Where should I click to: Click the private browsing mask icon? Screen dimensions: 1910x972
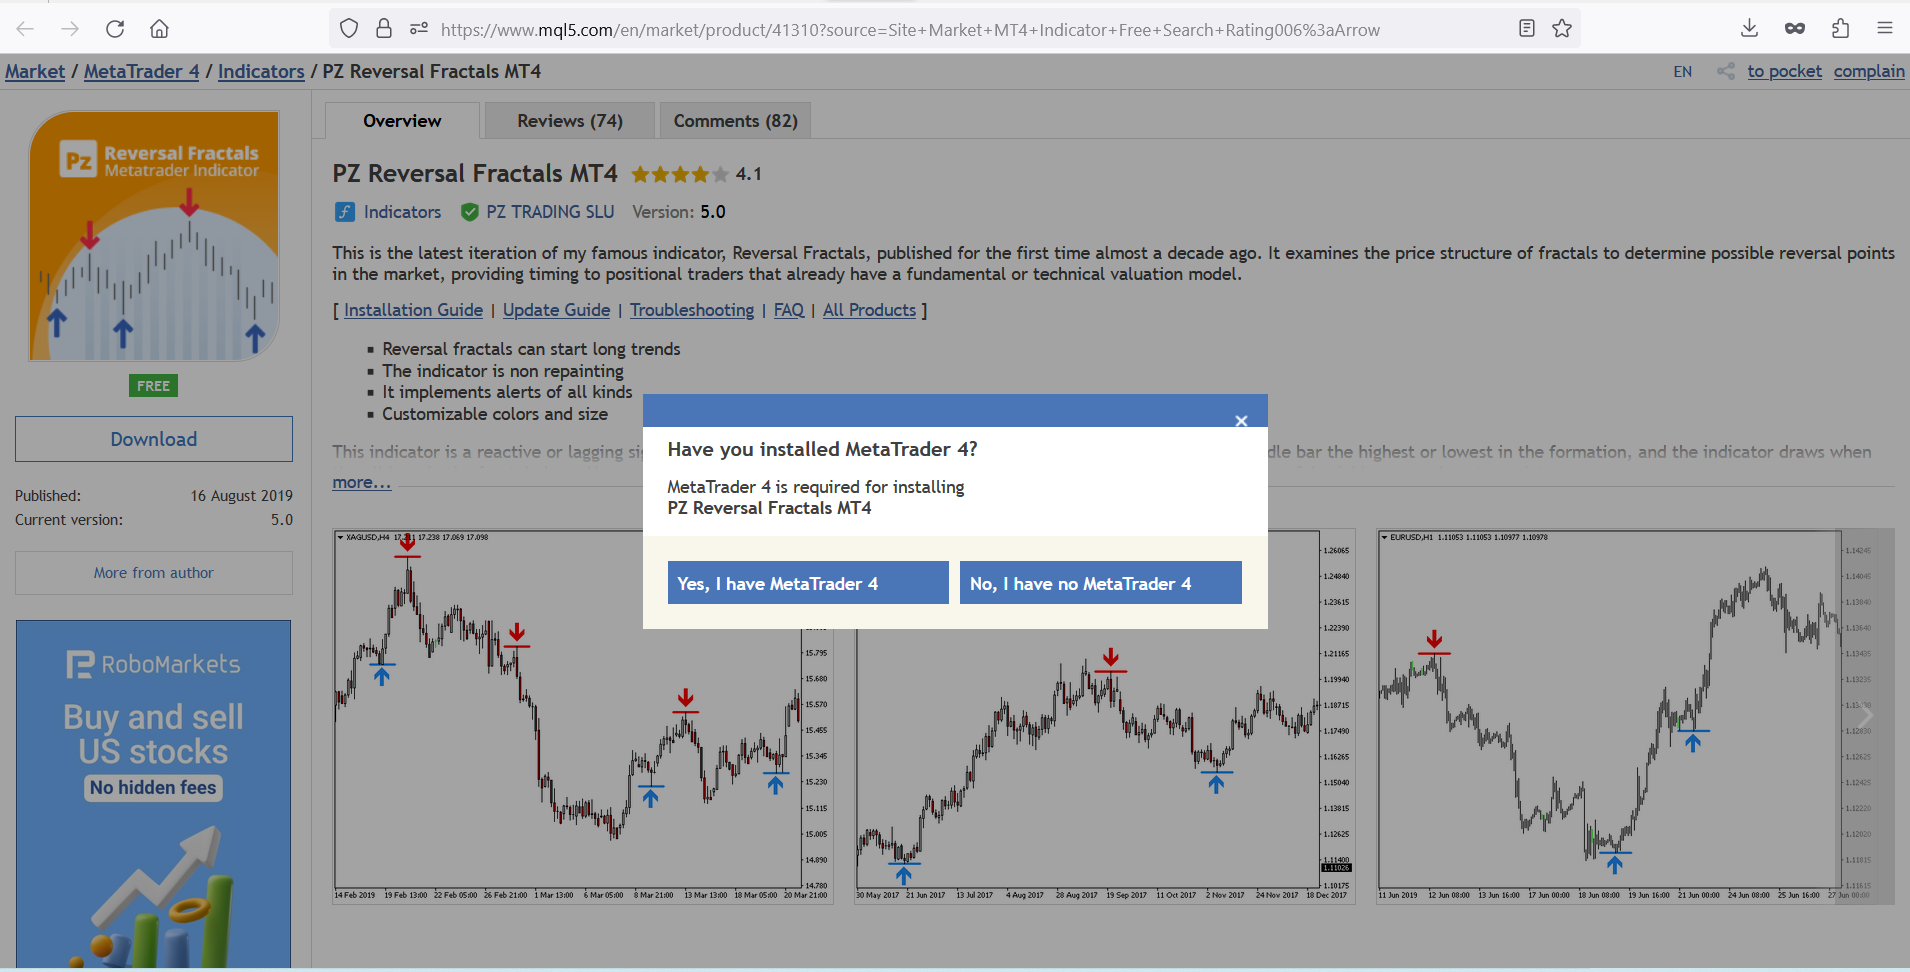click(1795, 29)
